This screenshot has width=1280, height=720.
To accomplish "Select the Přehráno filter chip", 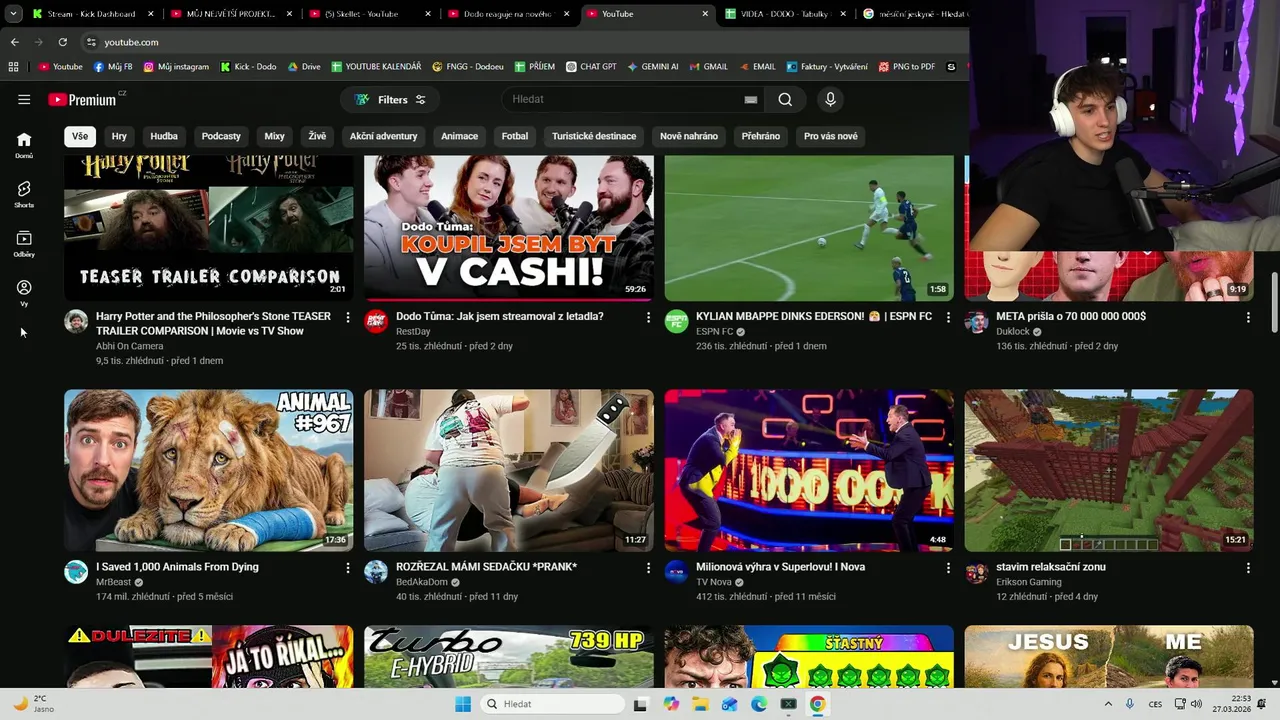I will click(x=761, y=136).
